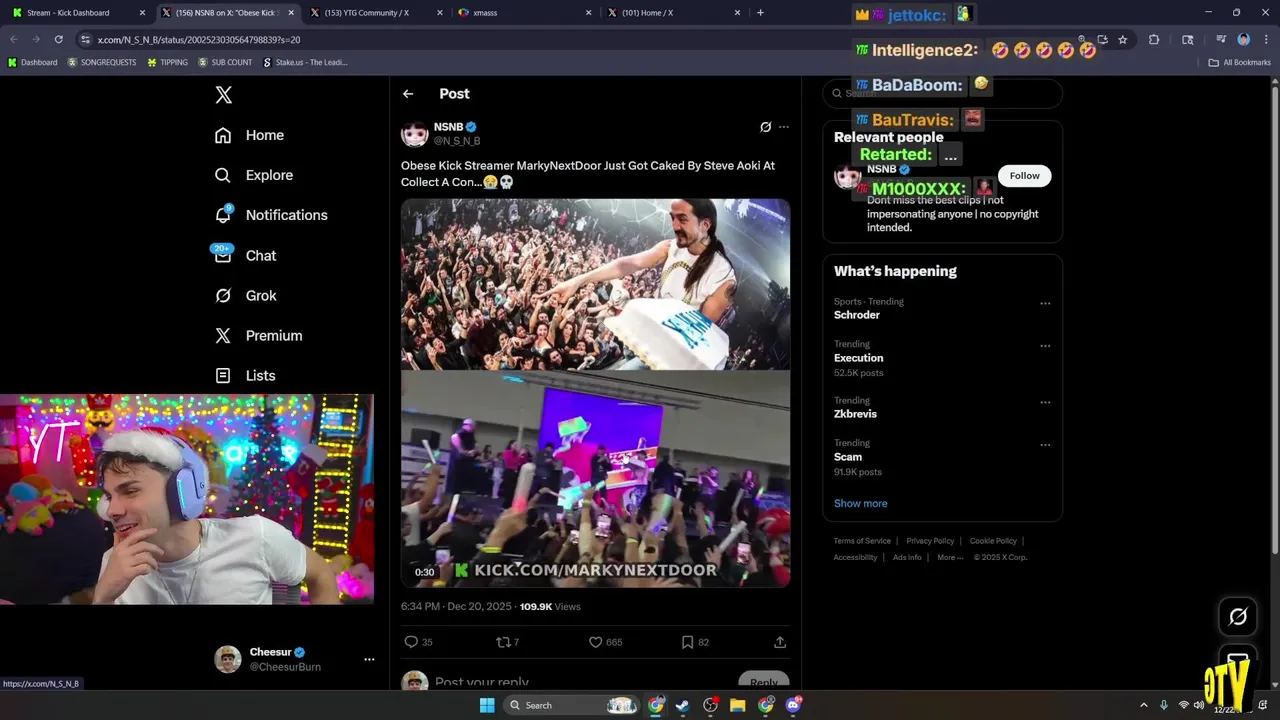Expand the More footer menu

coord(950,557)
